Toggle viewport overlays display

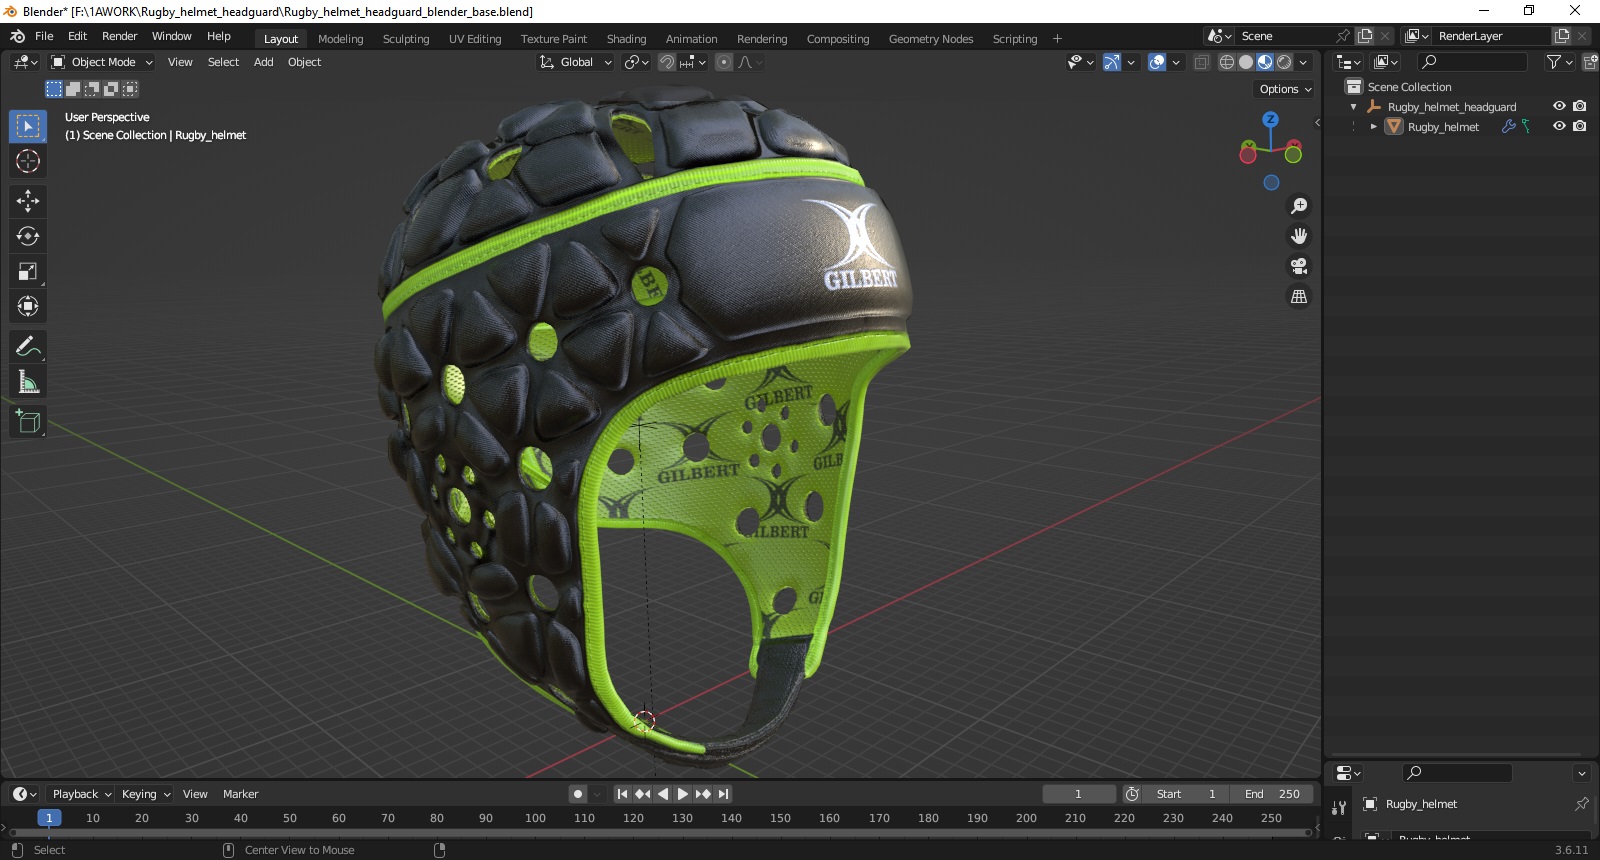1157,62
